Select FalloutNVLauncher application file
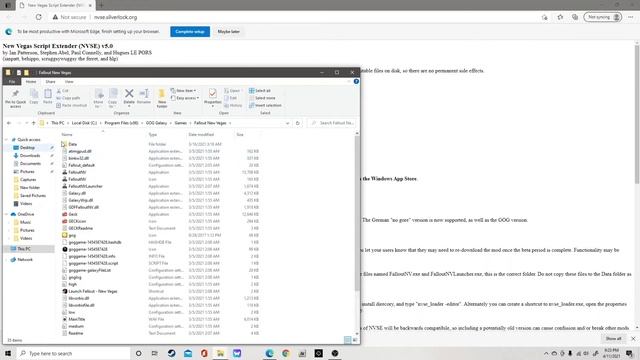The image size is (640, 360). point(85,186)
